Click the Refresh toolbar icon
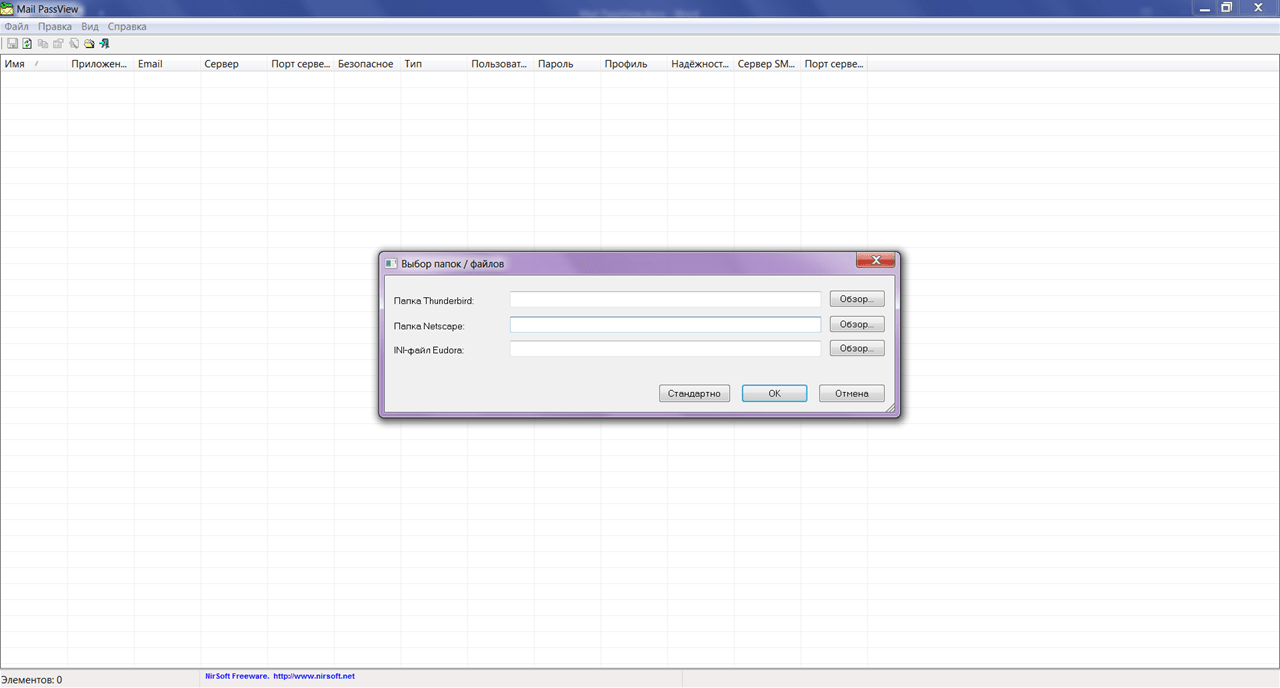1280x688 pixels. tap(28, 44)
